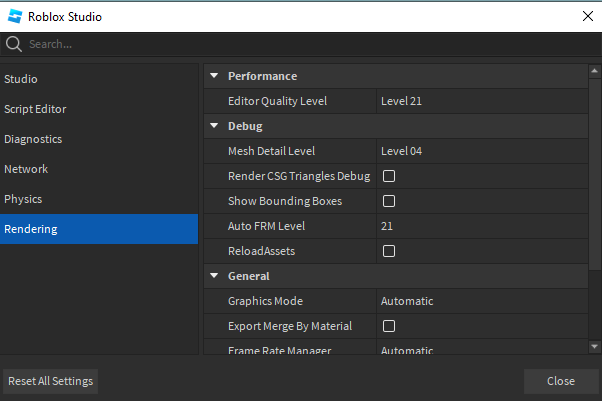Select the Graphics Mode label
The image size is (602, 401).
pyautogui.click(x=265, y=301)
